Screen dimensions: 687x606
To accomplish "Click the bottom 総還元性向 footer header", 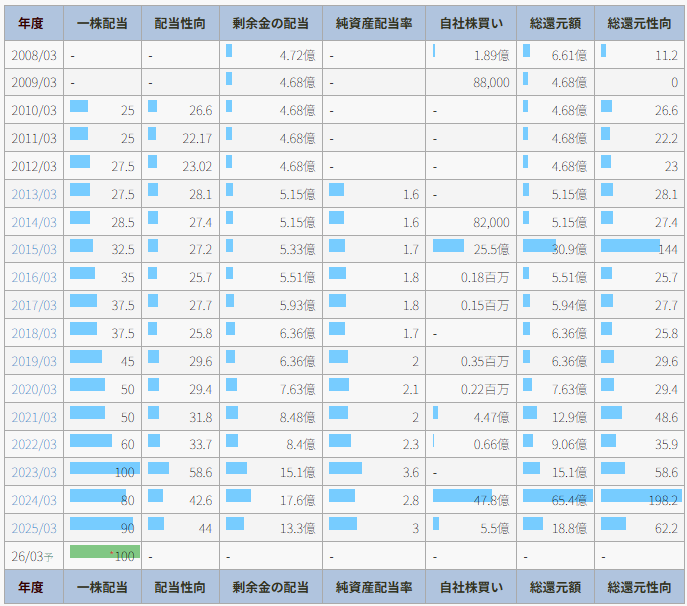I will coord(640,587).
